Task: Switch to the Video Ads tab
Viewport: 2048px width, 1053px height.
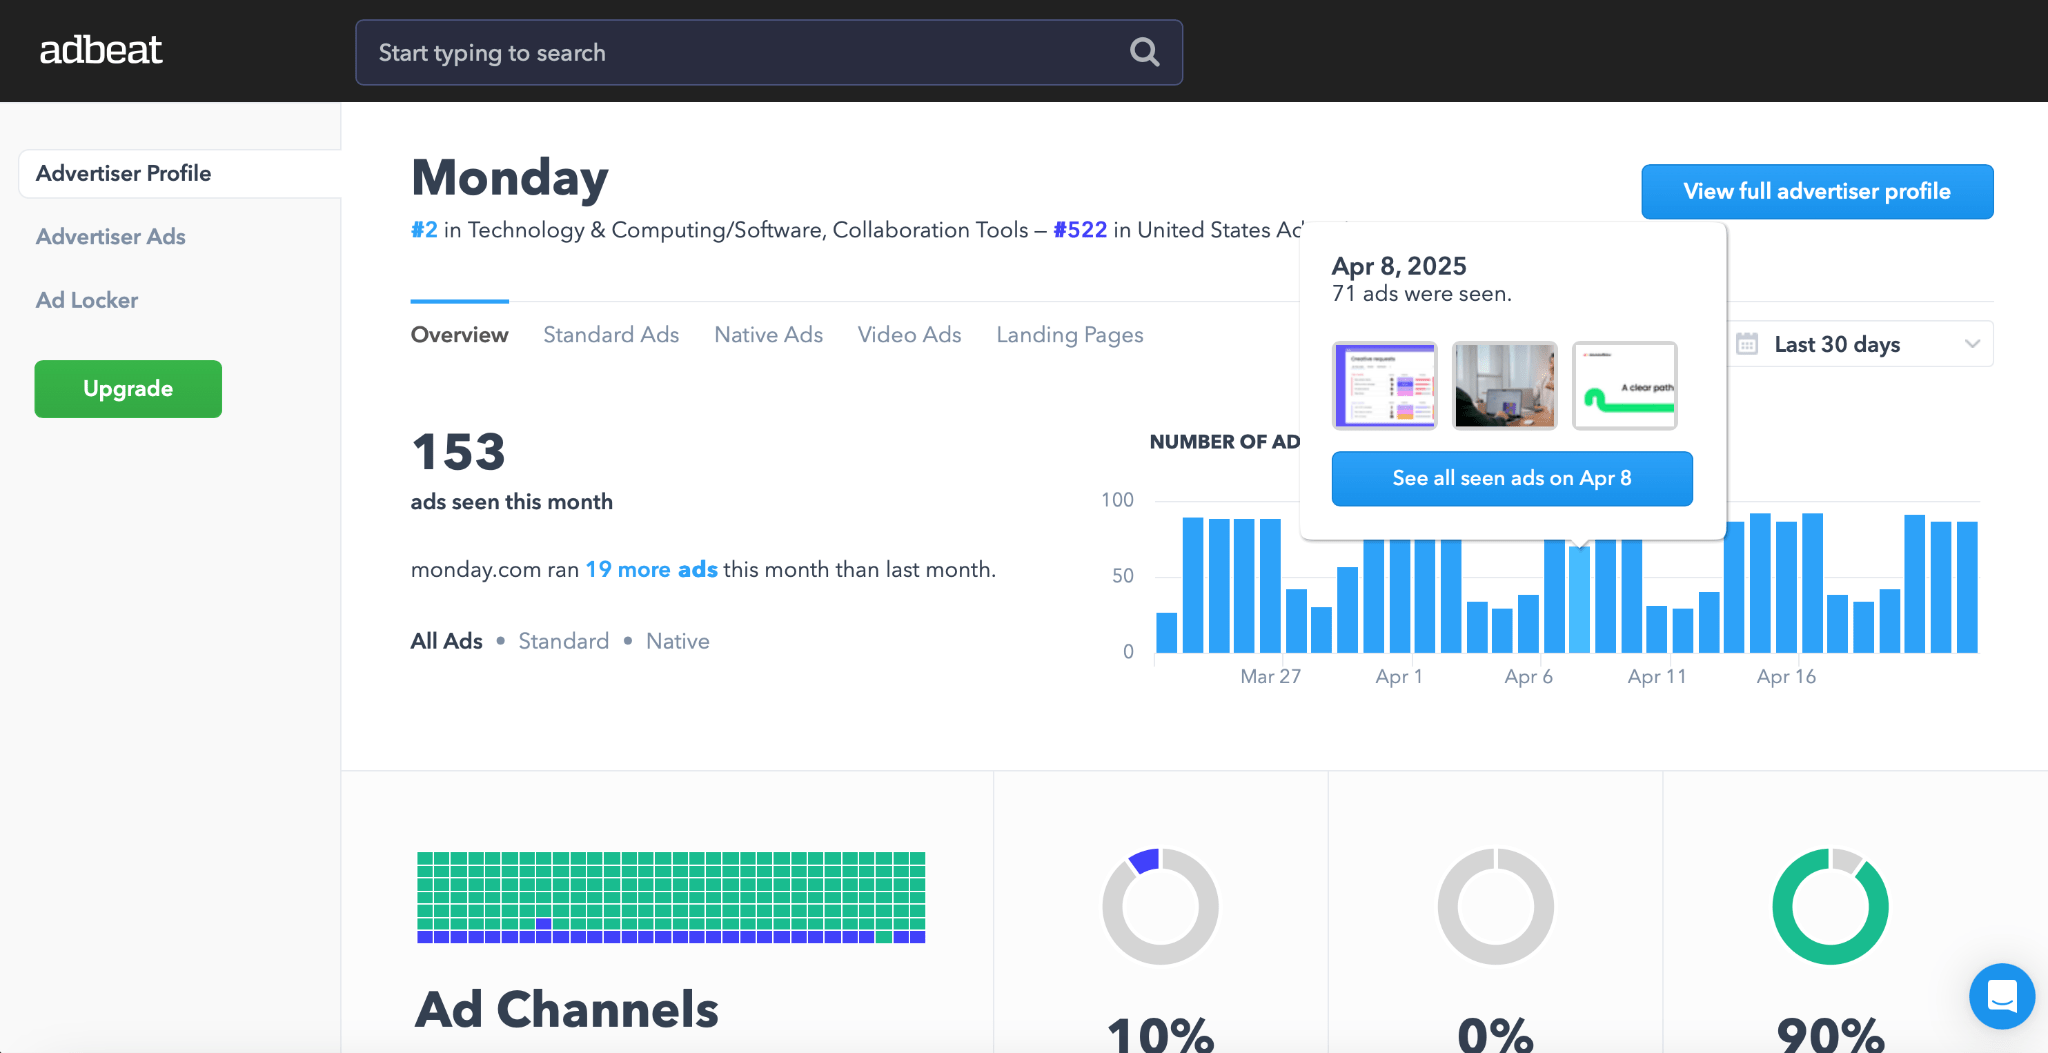Action: [x=908, y=334]
